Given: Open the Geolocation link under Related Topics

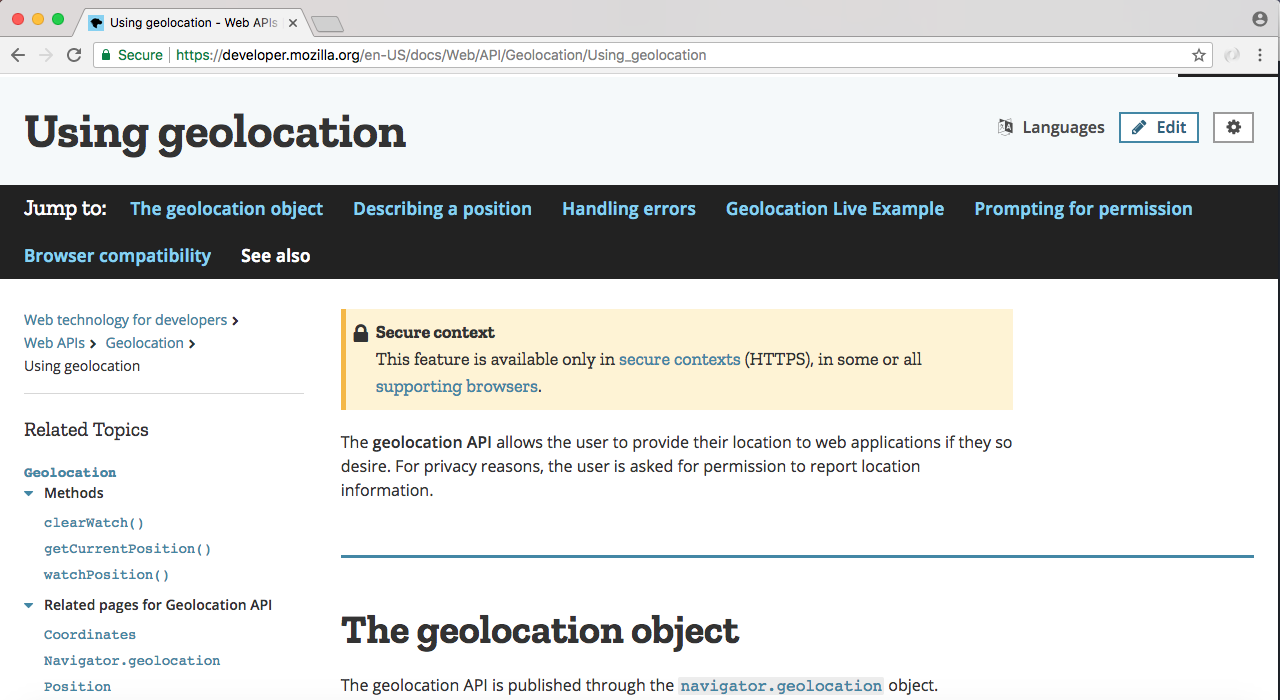Looking at the screenshot, I should pos(70,472).
